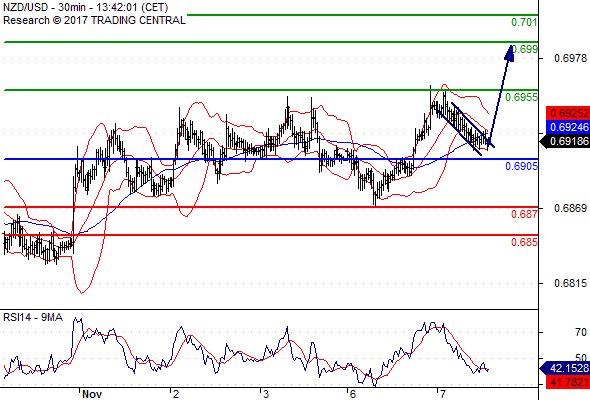Click the RSI14 - 9MA indicator label

(33, 318)
